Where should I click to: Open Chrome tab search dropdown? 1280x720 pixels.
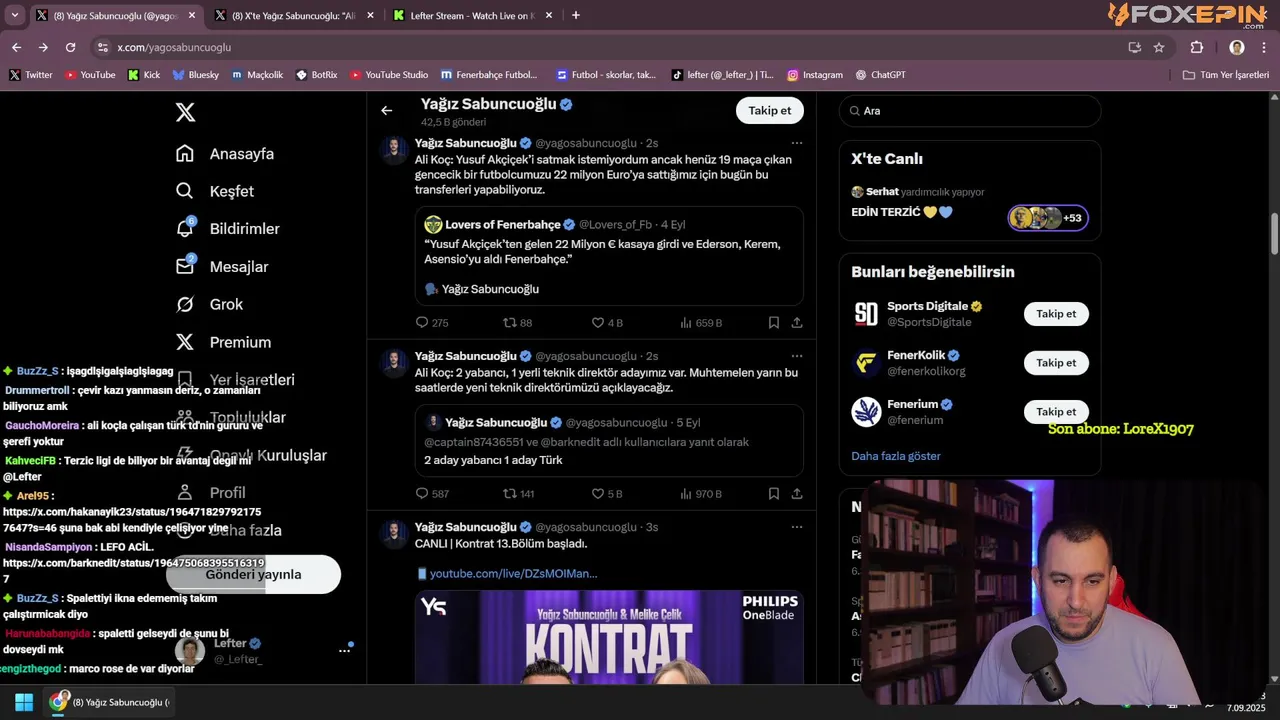(x=14, y=15)
